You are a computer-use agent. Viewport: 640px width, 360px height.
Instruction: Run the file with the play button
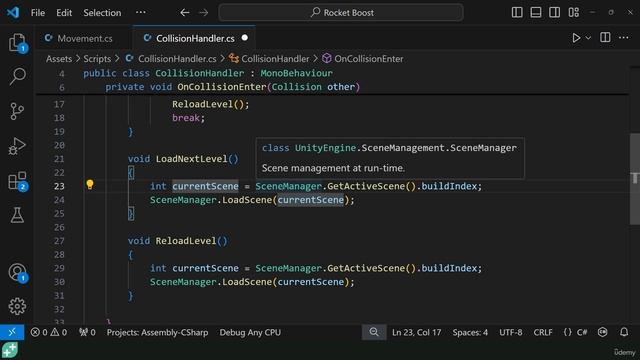(576, 38)
